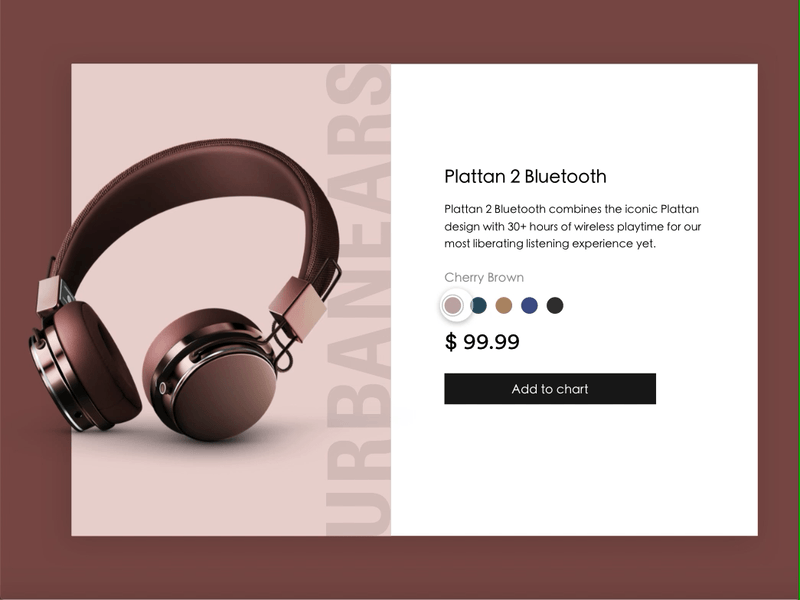Click the empty white space below the Add to chart button
This screenshot has width=800, height=600.
point(574,469)
